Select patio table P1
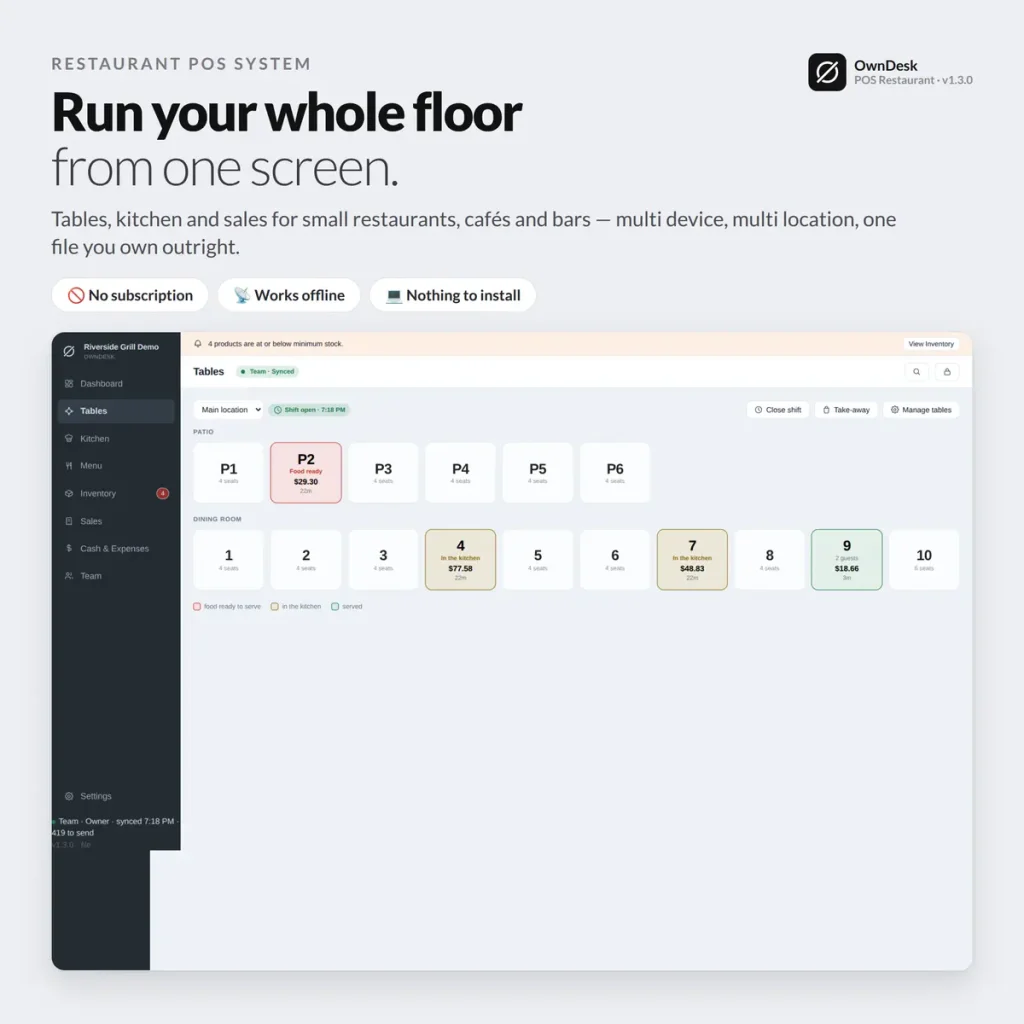Image resolution: width=1024 pixels, height=1024 pixels. [x=229, y=473]
